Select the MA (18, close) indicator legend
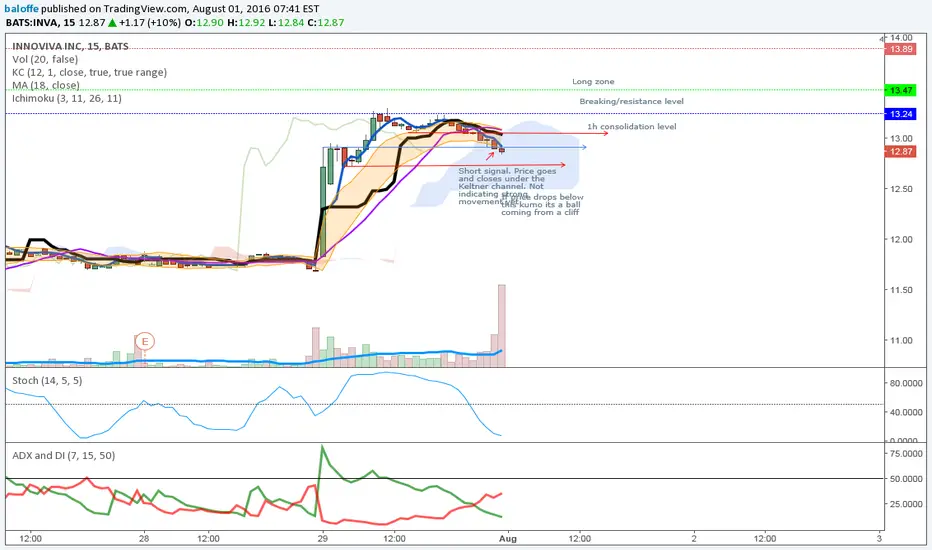932x550 pixels. click(x=46, y=86)
